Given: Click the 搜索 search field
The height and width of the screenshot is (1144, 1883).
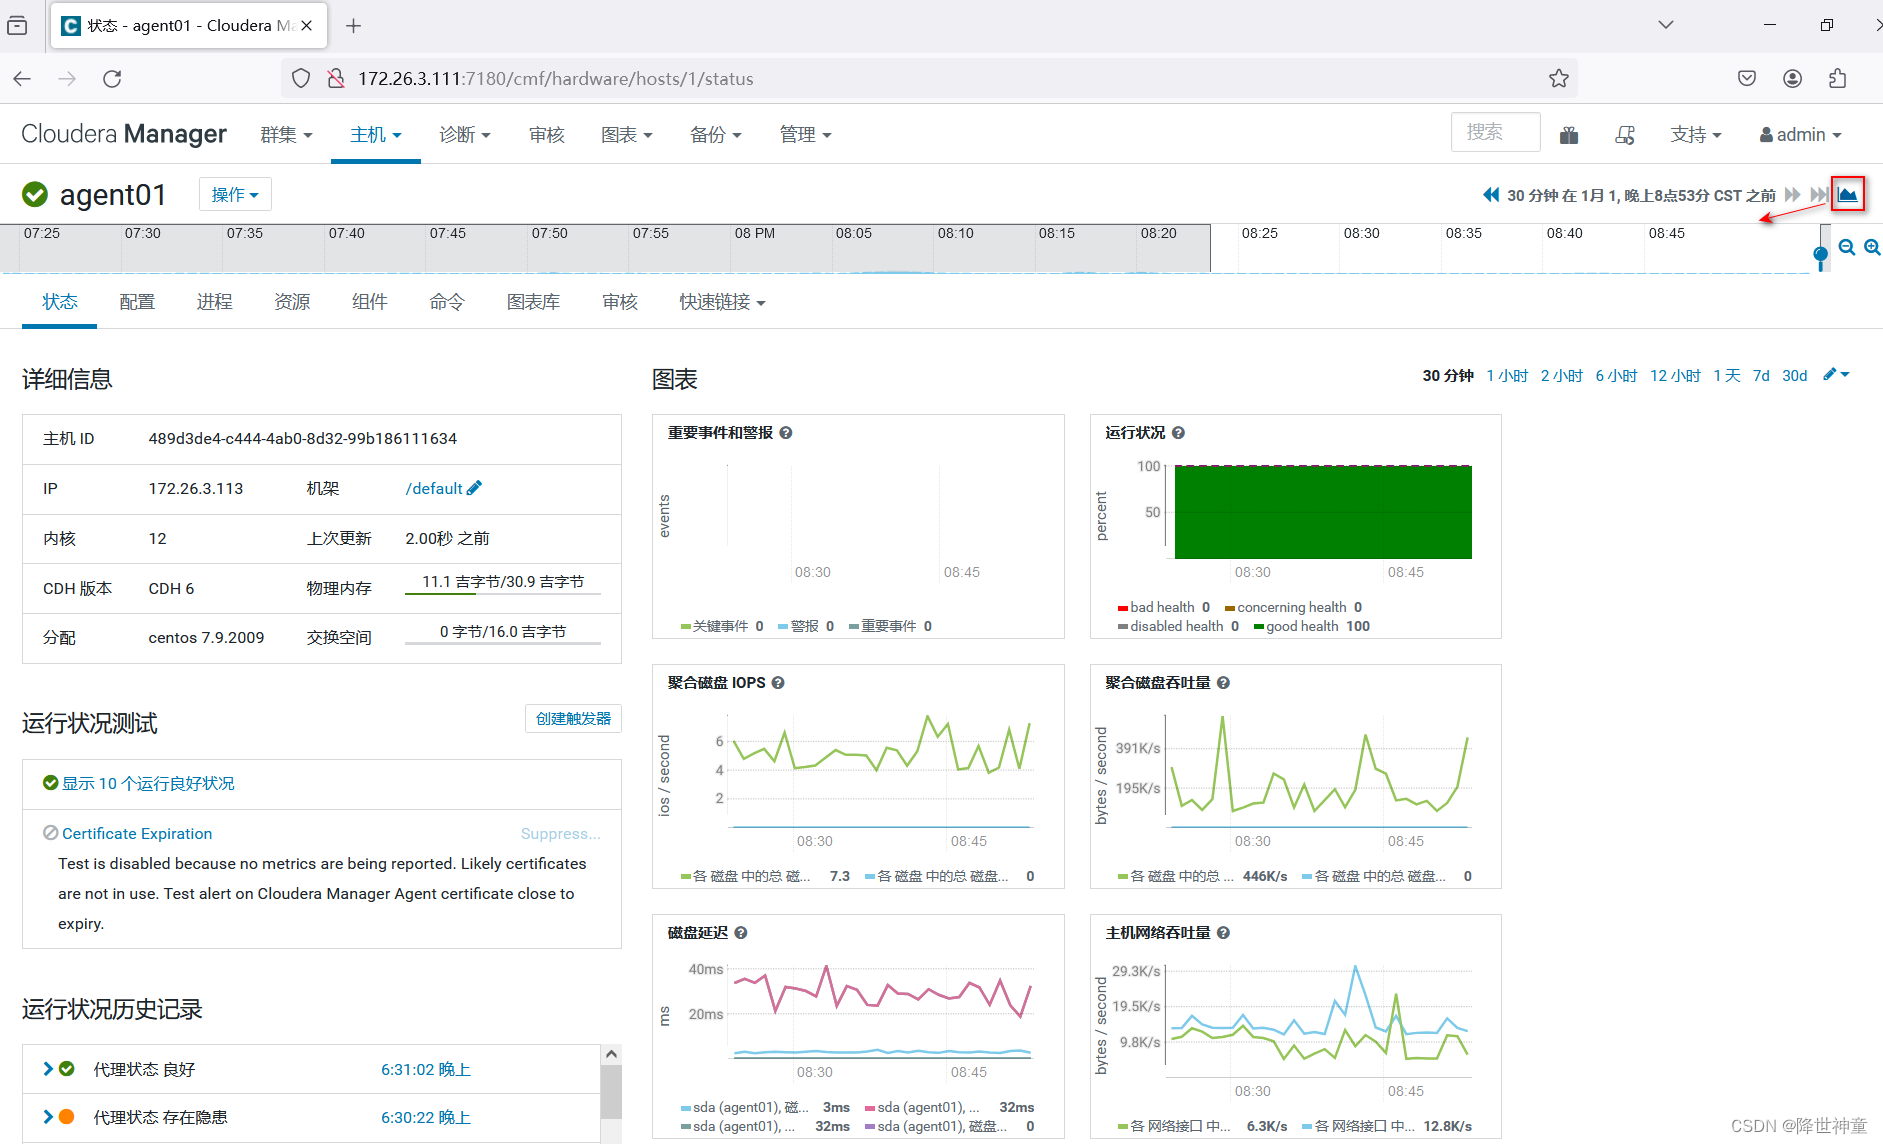Looking at the screenshot, I should 1495,132.
